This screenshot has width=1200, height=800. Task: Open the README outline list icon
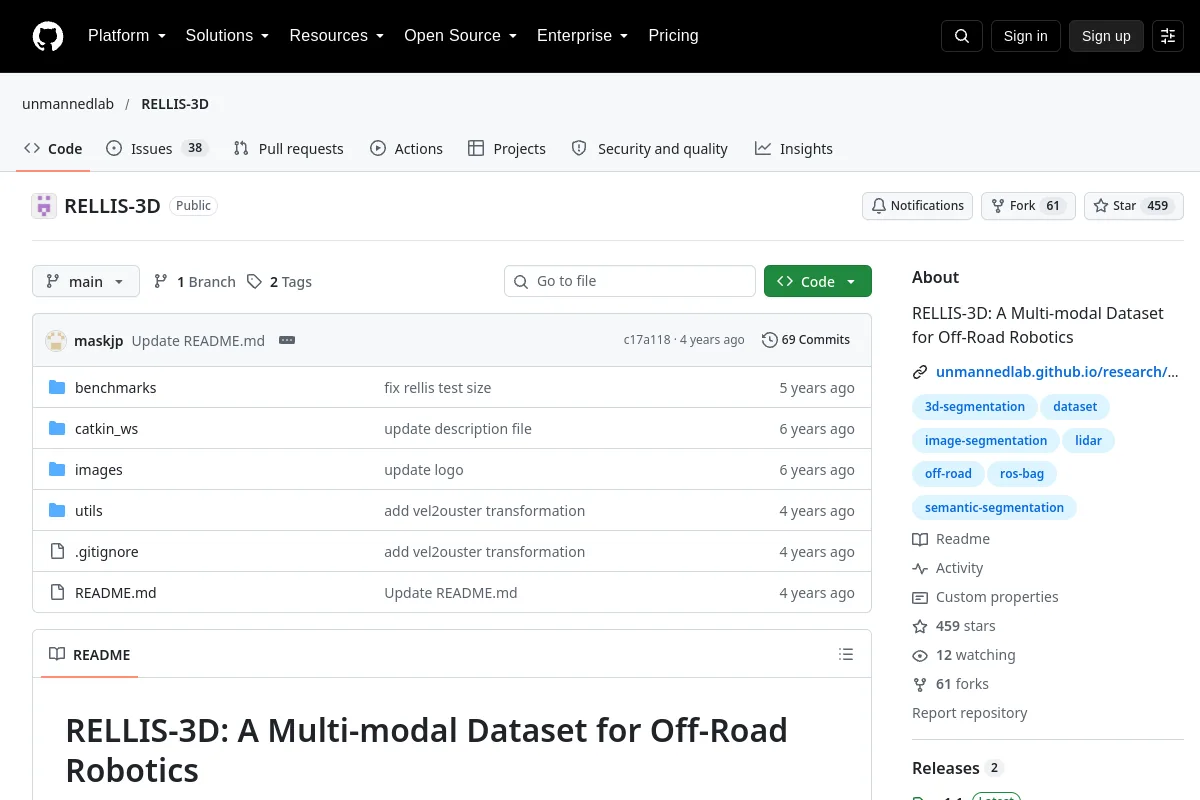coord(846,655)
